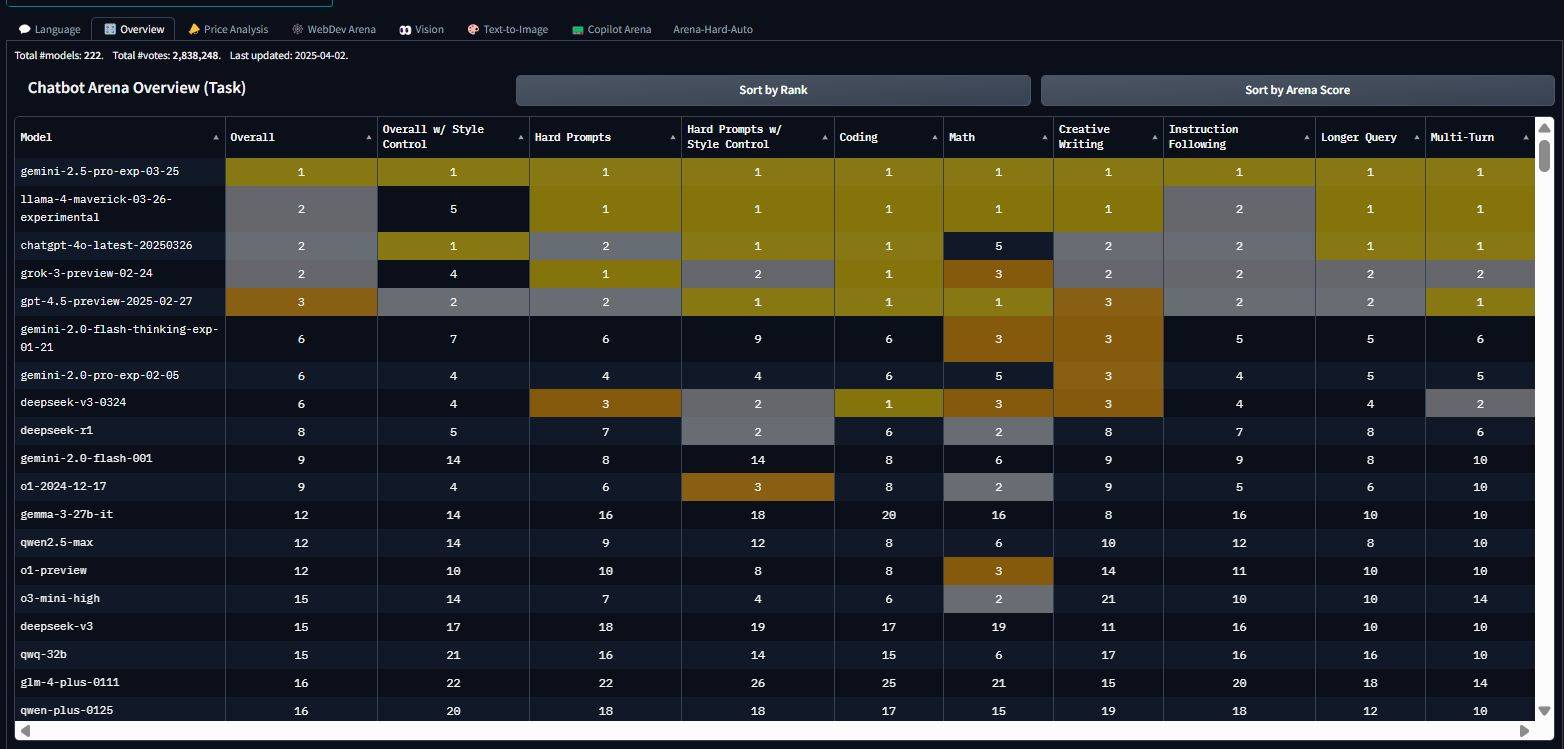Click the horizontal scrollbar right arrow

1525,731
